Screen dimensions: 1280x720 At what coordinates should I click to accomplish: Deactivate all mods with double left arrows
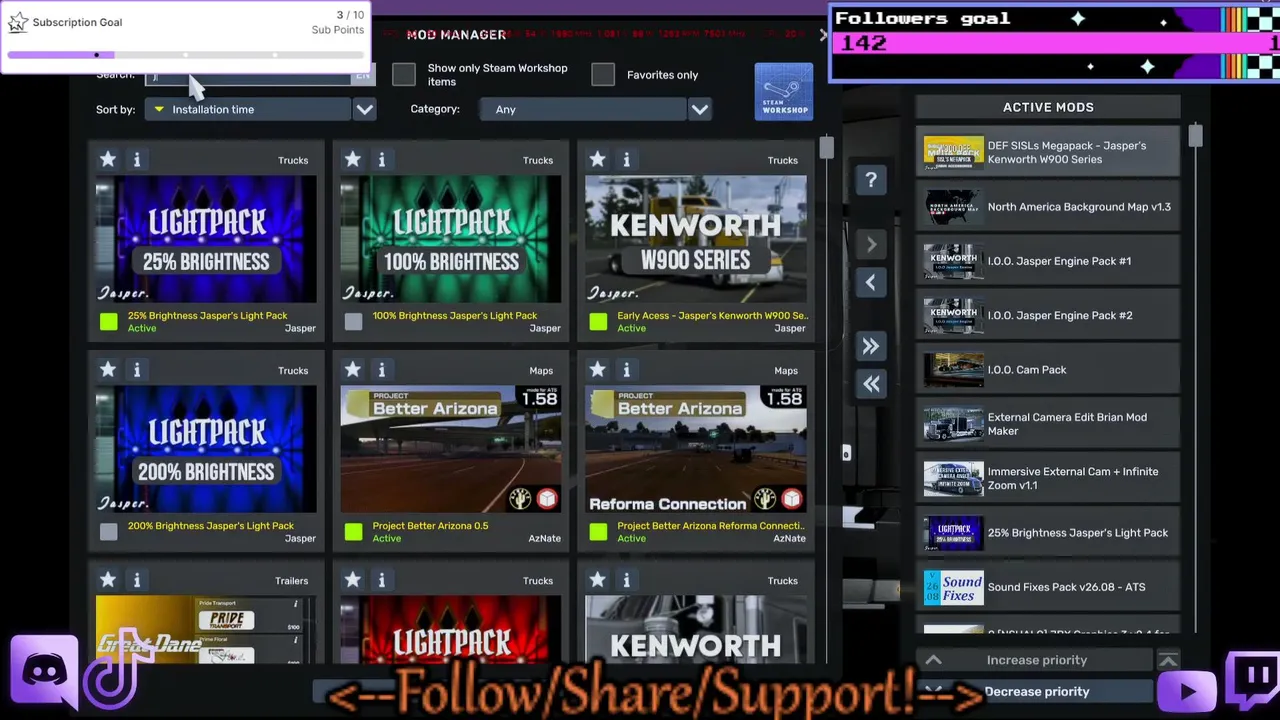tap(871, 384)
